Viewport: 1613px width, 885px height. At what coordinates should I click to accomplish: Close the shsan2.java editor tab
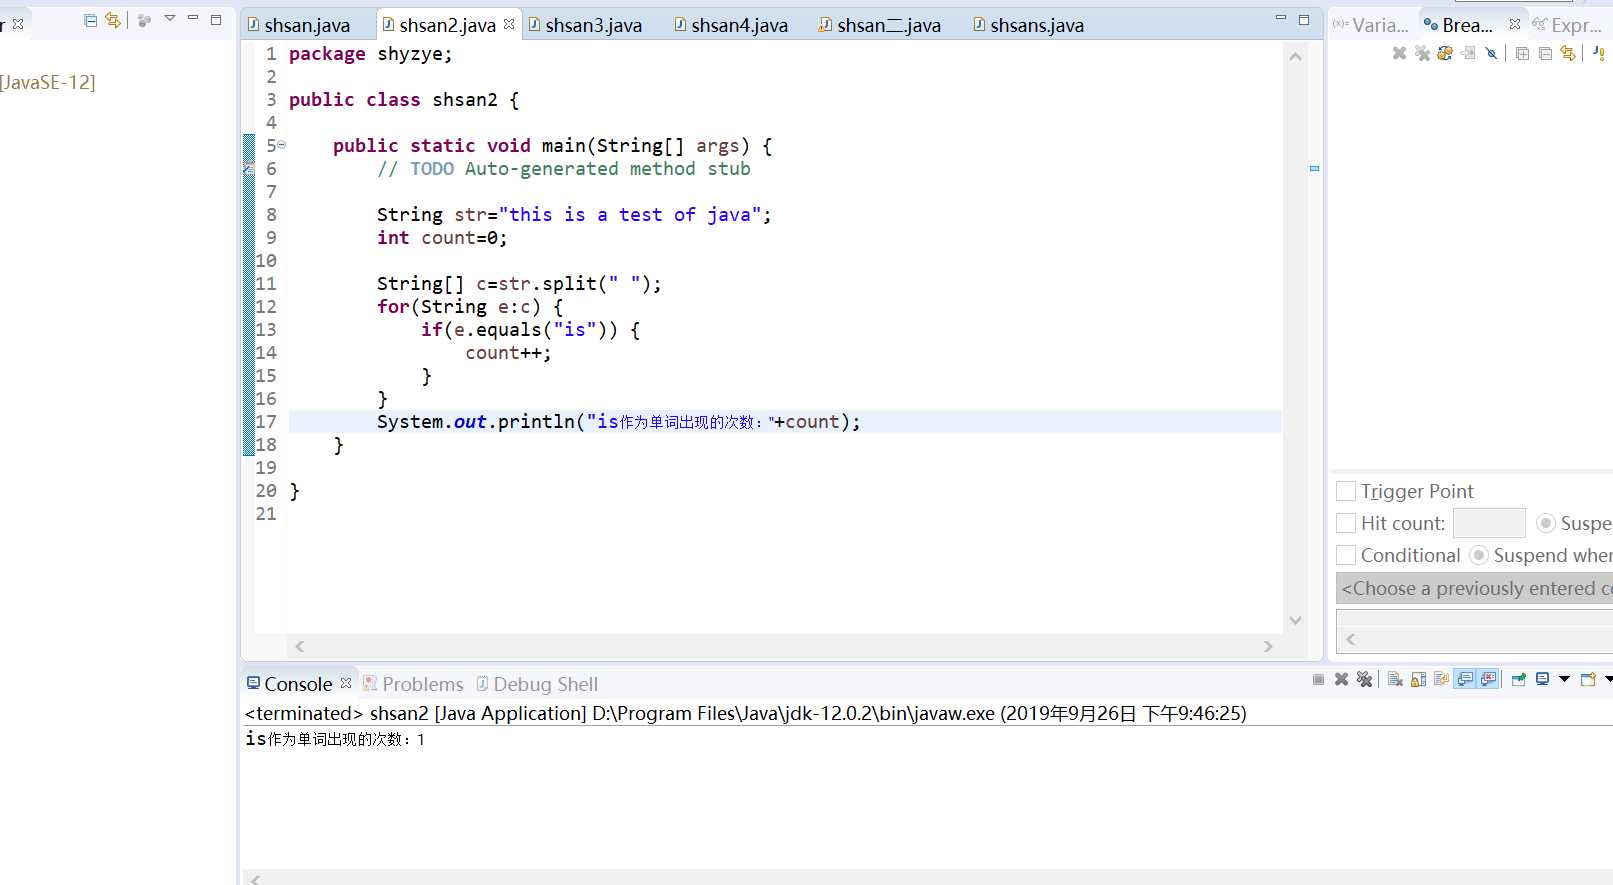click(x=509, y=24)
